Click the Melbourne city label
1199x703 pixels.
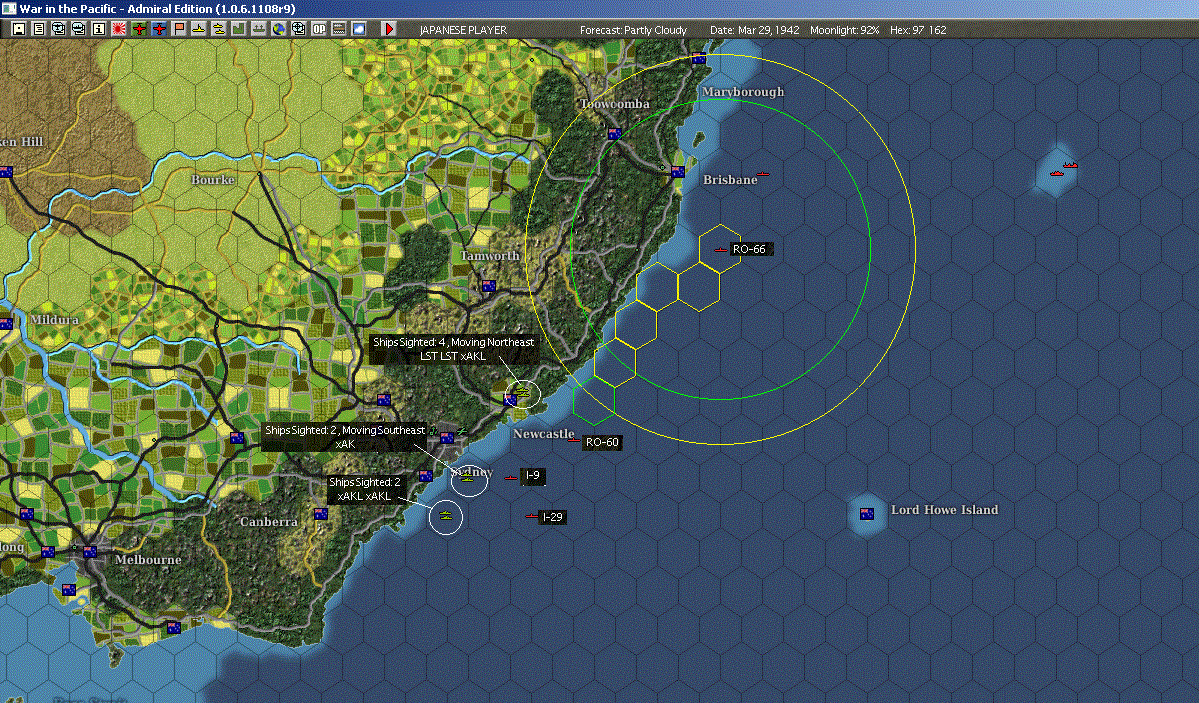coord(148,559)
